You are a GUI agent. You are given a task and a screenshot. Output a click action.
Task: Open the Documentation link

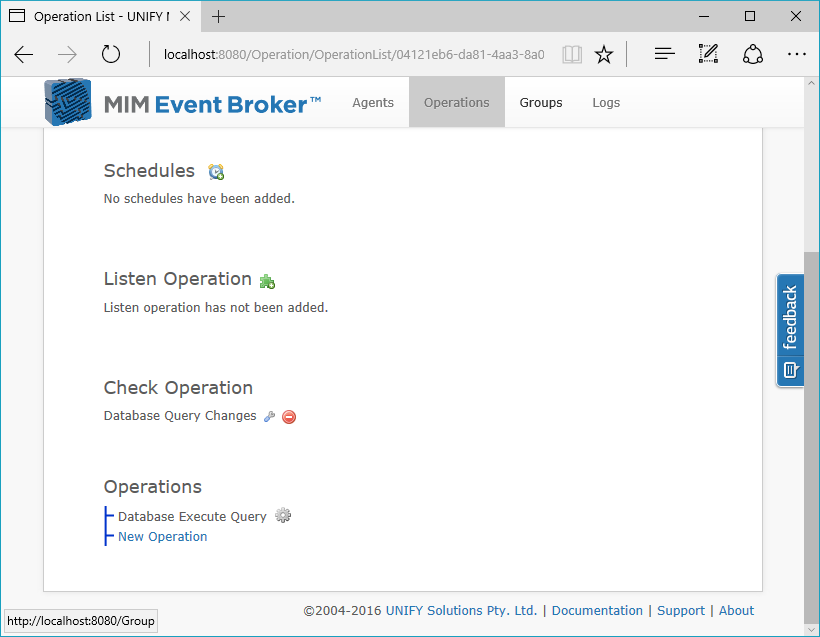[x=597, y=610]
